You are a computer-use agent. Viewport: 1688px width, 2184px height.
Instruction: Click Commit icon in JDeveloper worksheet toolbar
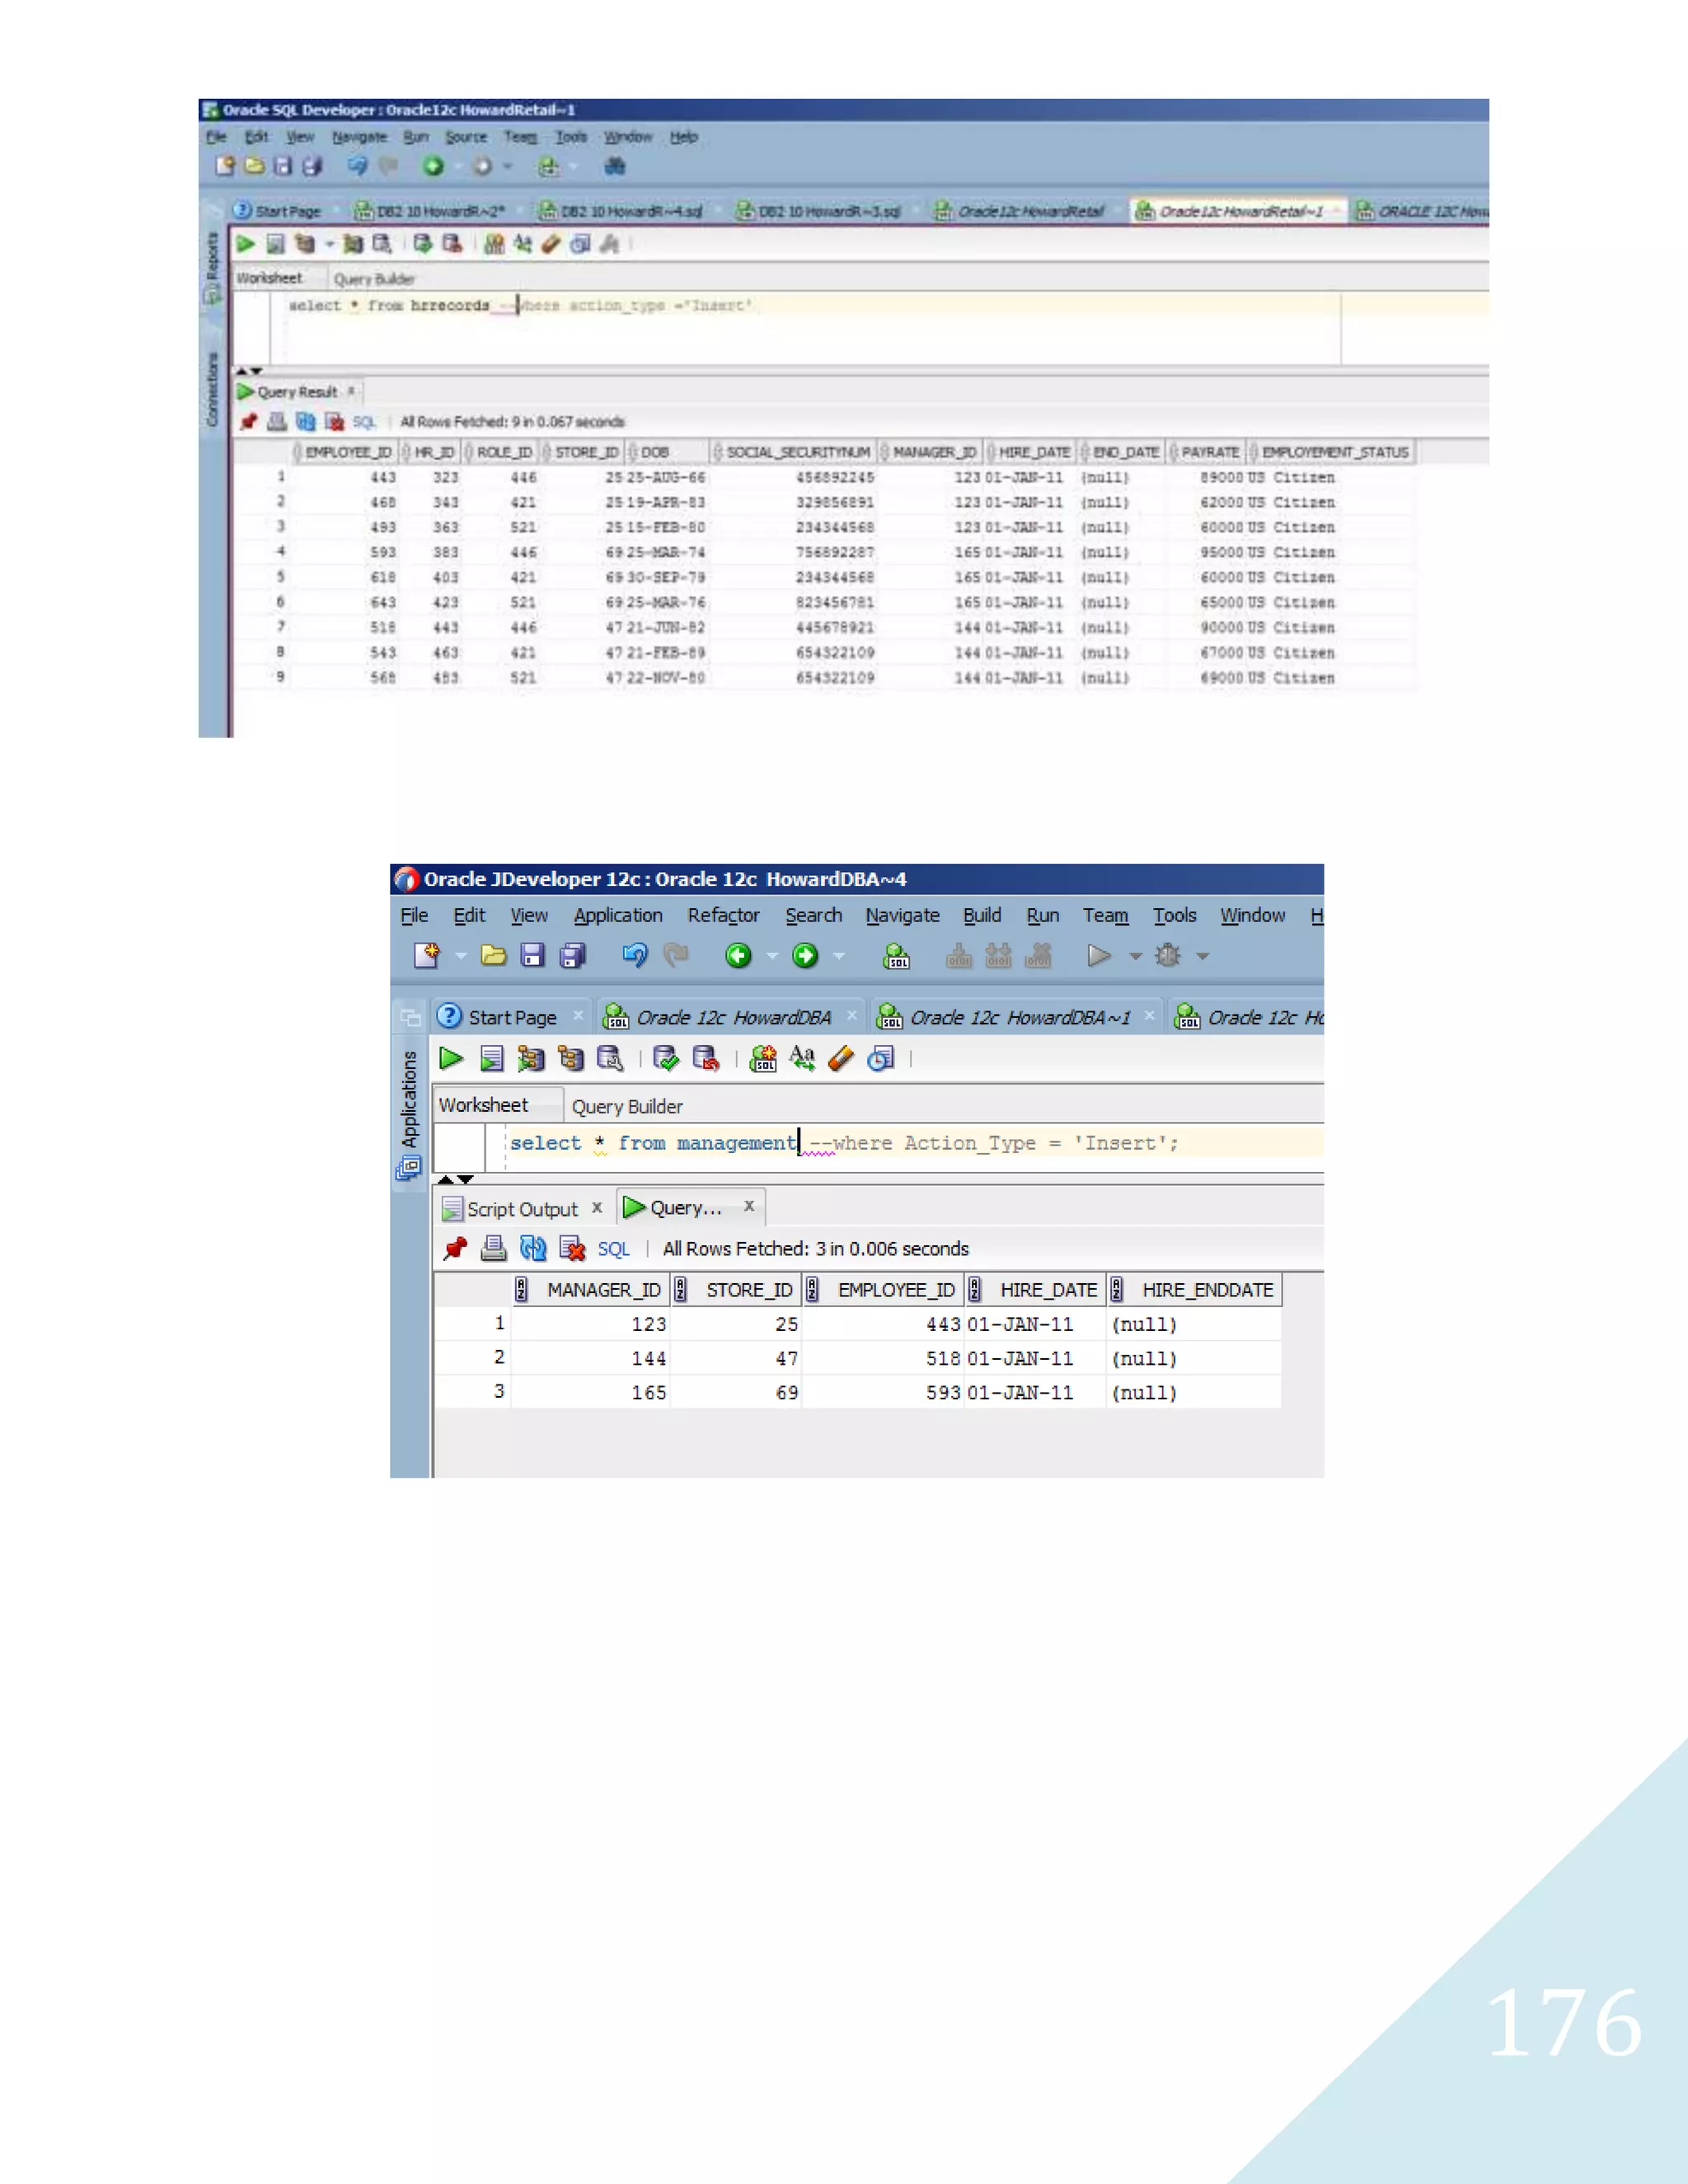(x=665, y=1058)
